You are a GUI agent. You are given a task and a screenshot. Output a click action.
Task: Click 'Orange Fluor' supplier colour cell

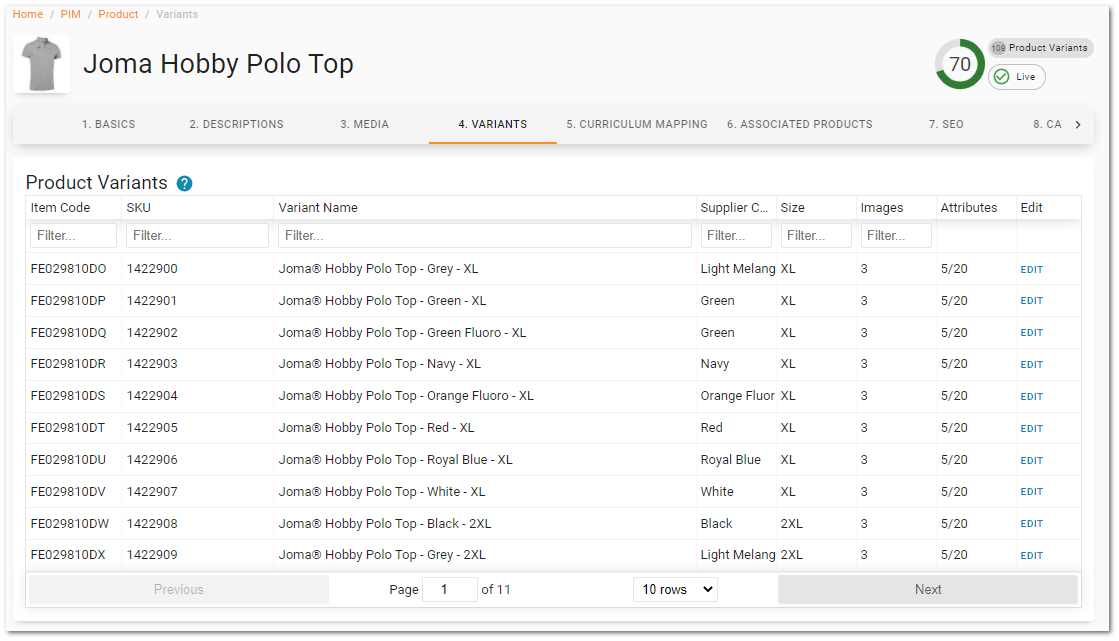coord(737,396)
